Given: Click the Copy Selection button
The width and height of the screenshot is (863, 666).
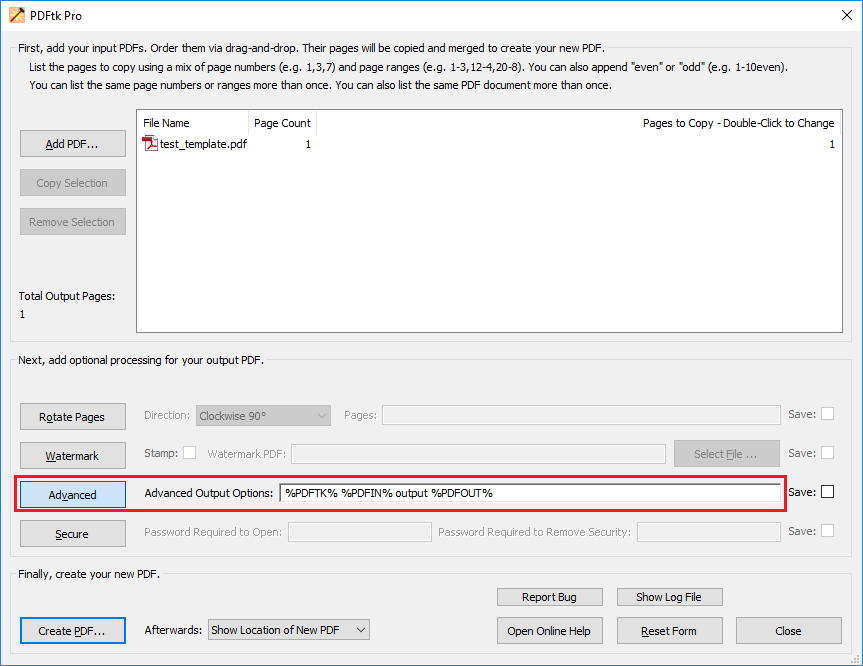Looking at the screenshot, I should click(73, 183).
